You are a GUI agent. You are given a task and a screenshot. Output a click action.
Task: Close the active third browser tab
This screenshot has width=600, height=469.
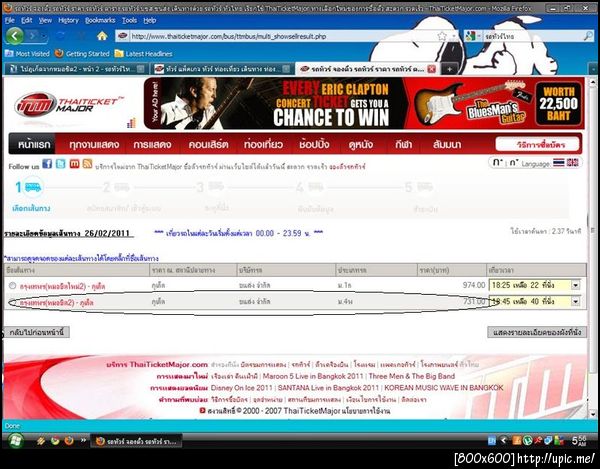click(x=431, y=69)
